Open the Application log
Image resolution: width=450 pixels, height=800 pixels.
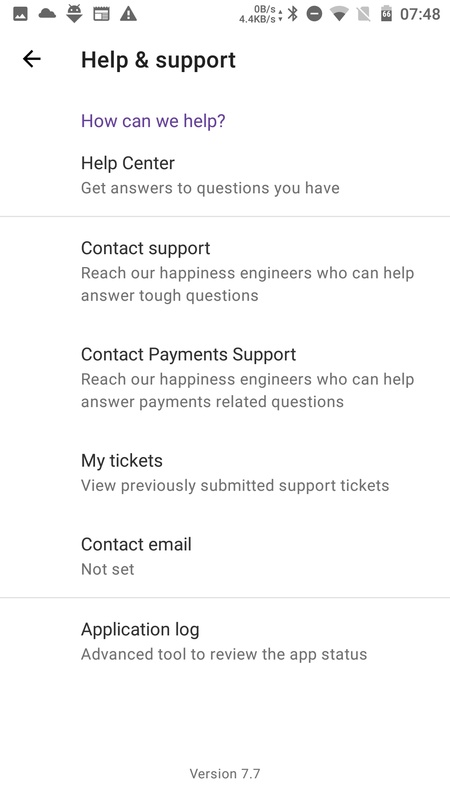tap(225, 641)
